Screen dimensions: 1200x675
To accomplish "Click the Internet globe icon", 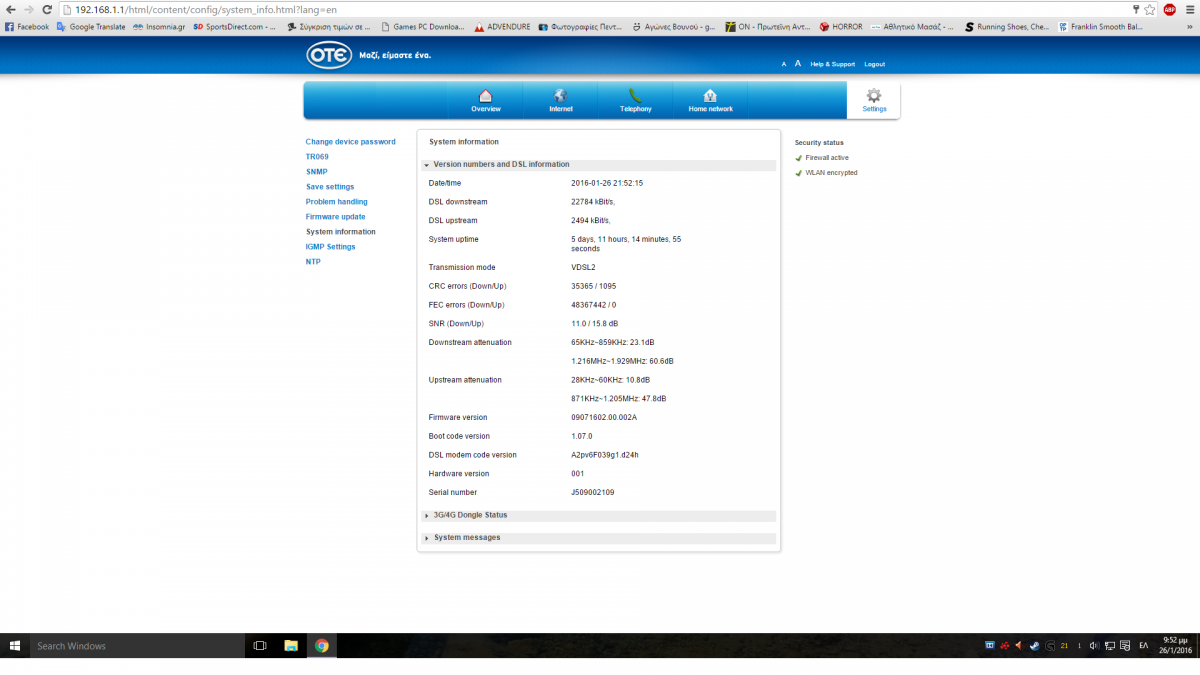I will click(x=560, y=96).
